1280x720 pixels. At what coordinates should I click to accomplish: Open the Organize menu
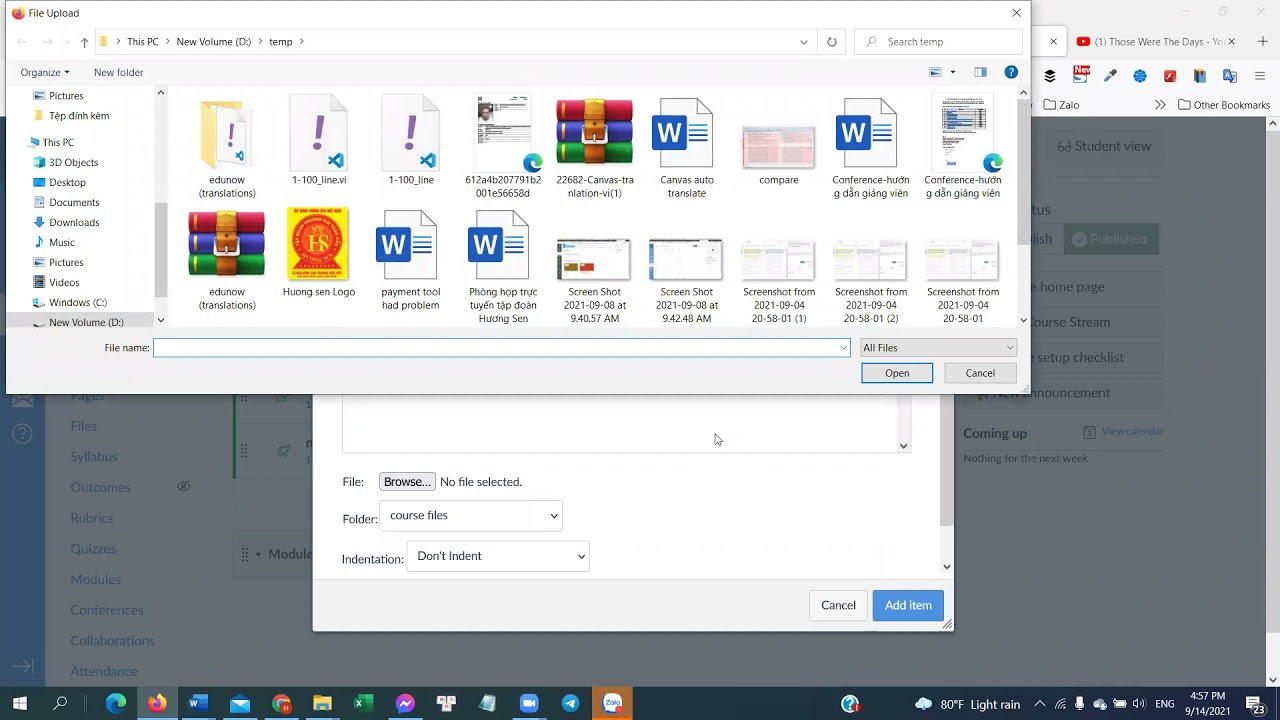click(45, 72)
